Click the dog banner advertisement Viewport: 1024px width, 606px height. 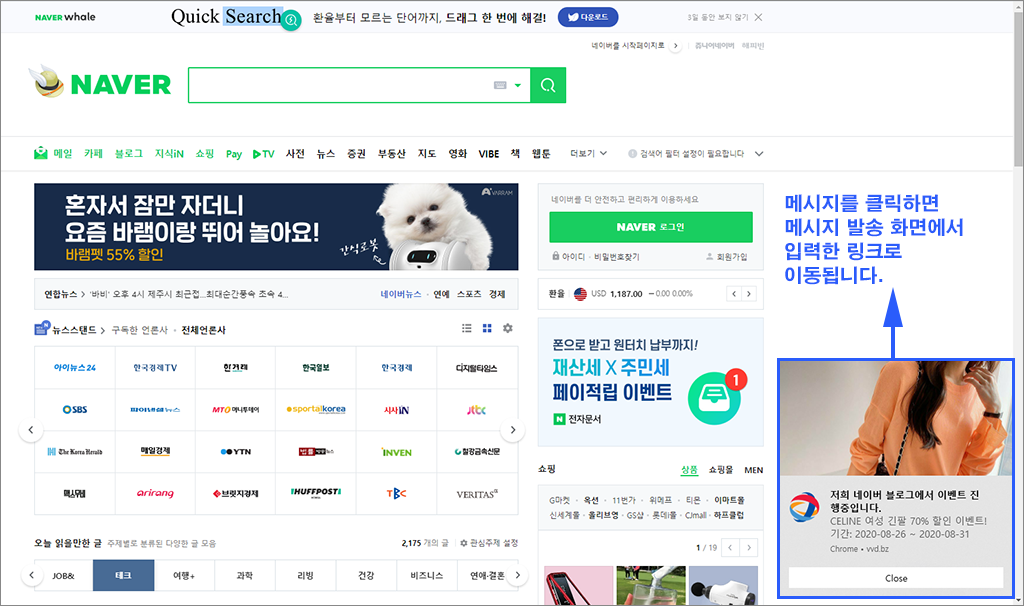point(276,227)
